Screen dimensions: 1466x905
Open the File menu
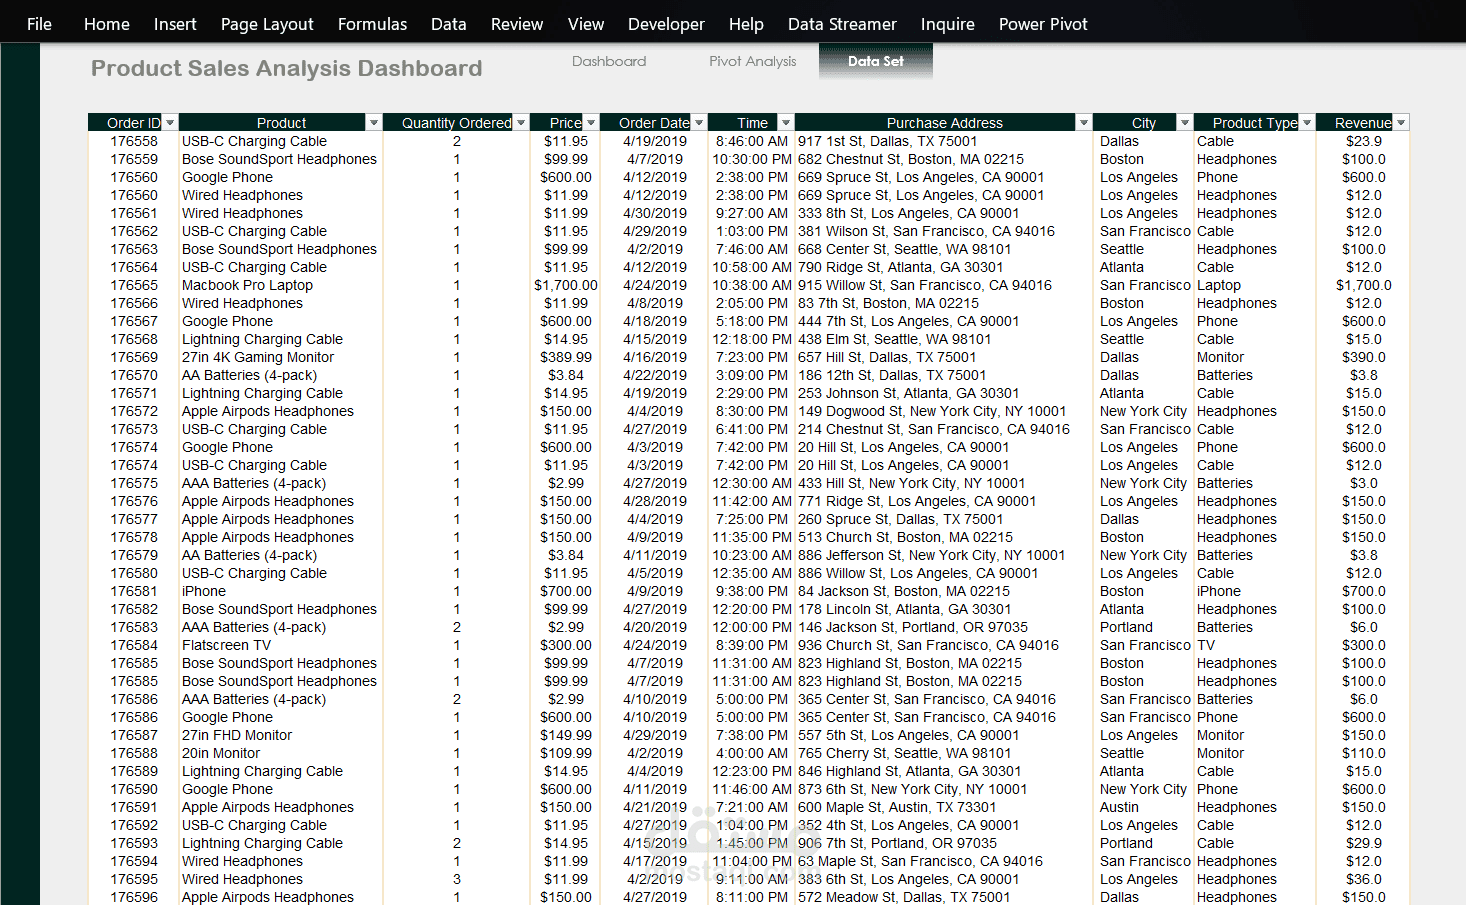[x=39, y=24]
